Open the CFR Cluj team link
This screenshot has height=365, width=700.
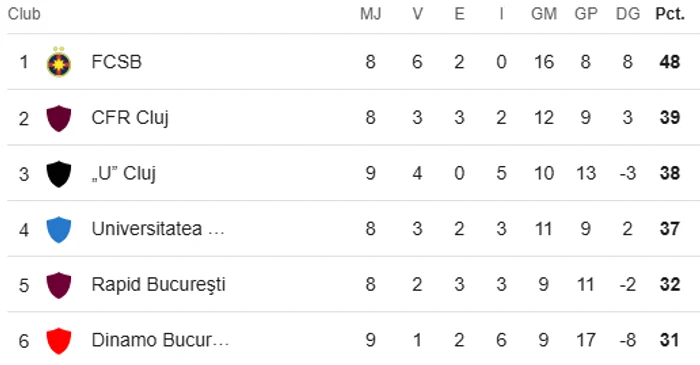pyautogui.click(x=130, y=118)
